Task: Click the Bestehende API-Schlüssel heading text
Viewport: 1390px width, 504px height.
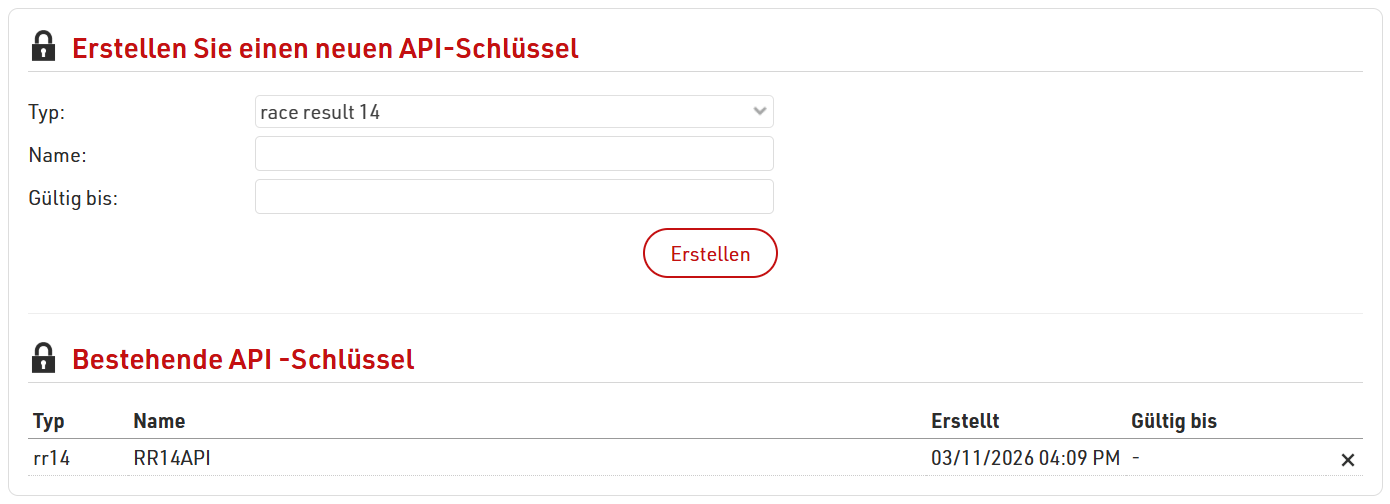Action: coord(243,359)
